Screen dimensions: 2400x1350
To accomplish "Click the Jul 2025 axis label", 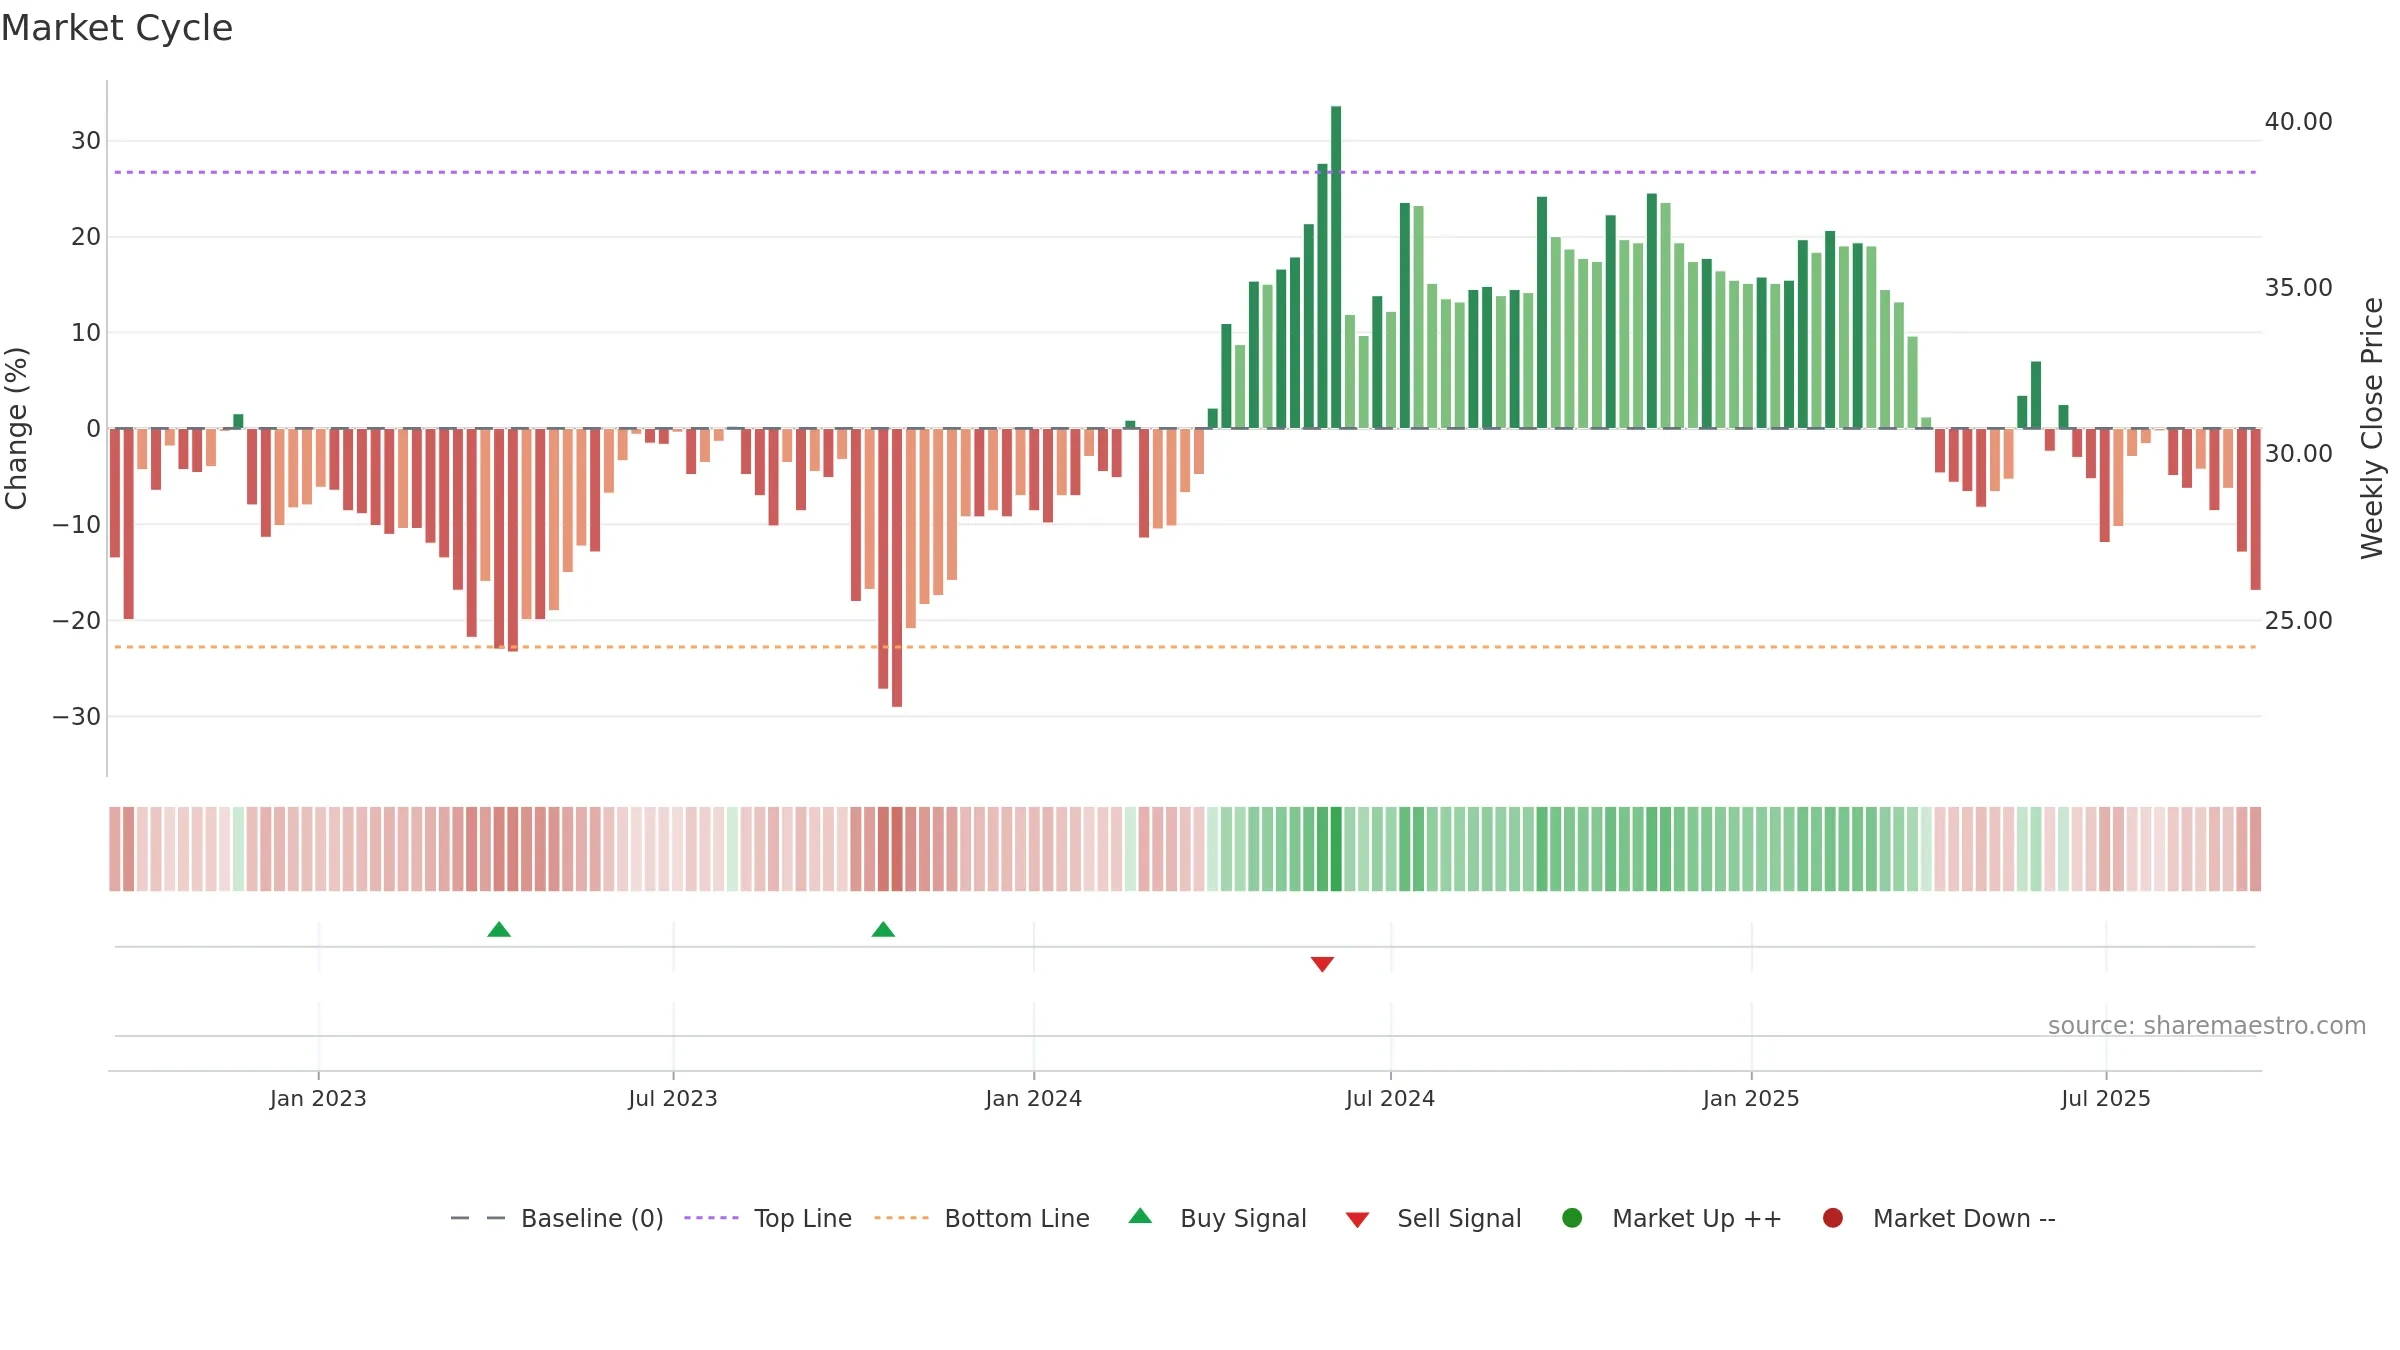I will pos(2106,1098).
